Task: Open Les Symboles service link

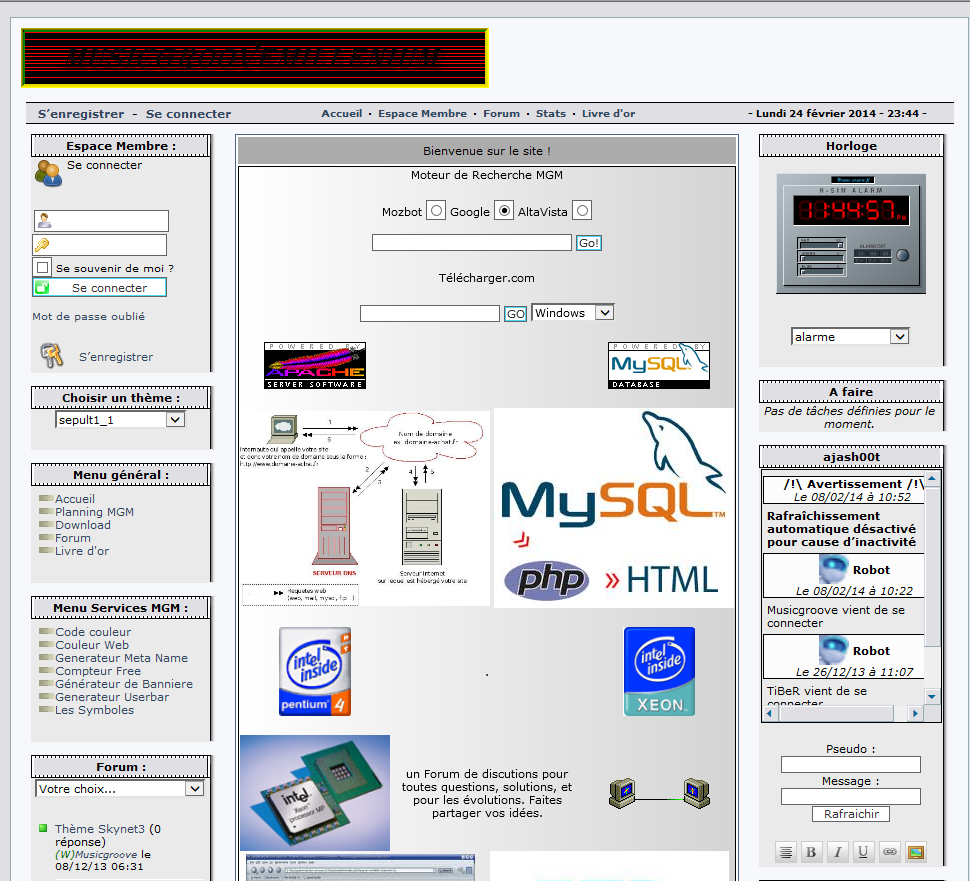Action: click(x=94, y=710)
